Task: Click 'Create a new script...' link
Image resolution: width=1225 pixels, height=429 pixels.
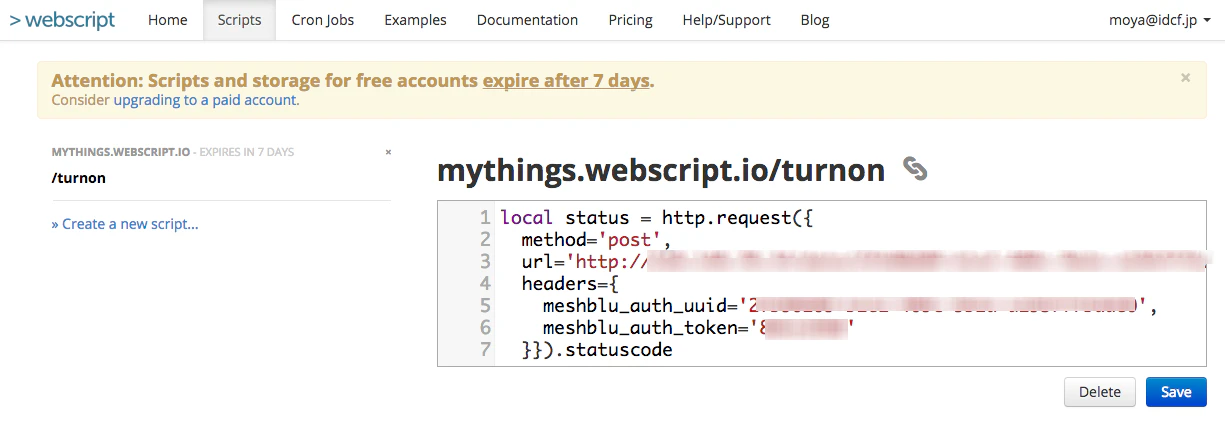Action: tap(125, 224)
